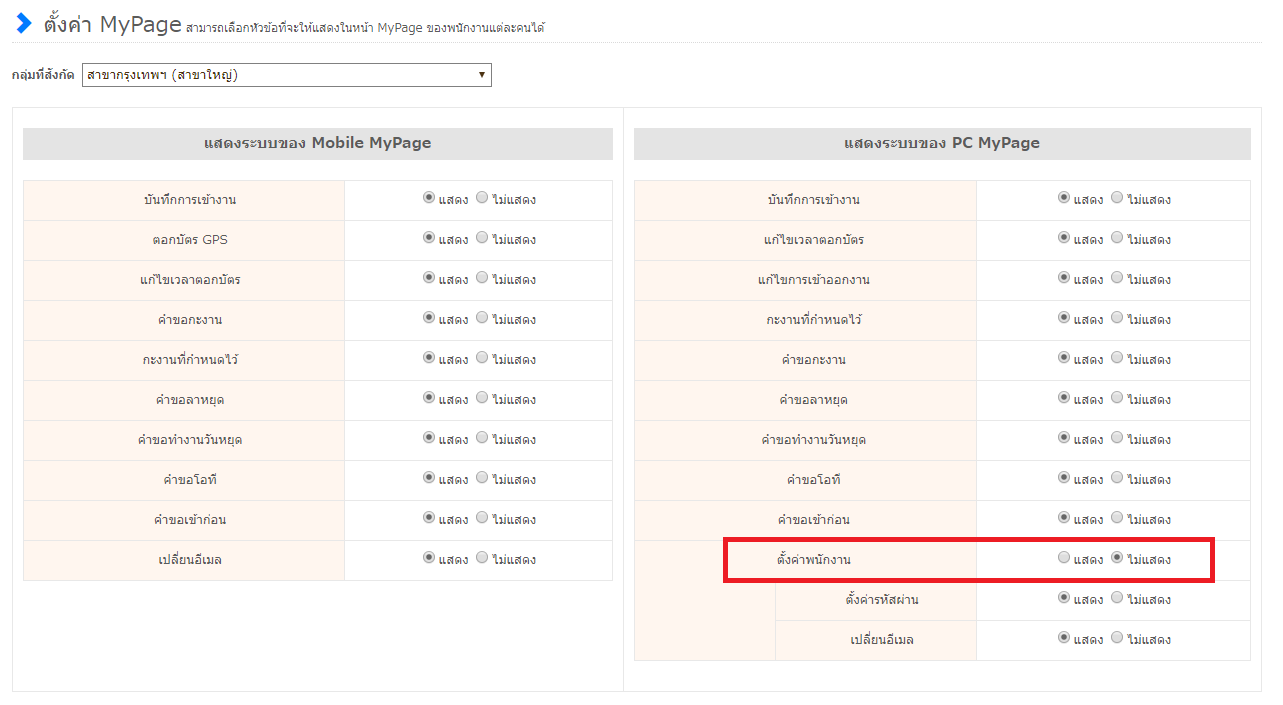Click the แสดง radio for PC เปลี่ยนอีเมล
Screen dimensions: 1283x705
click(1064, 638)
